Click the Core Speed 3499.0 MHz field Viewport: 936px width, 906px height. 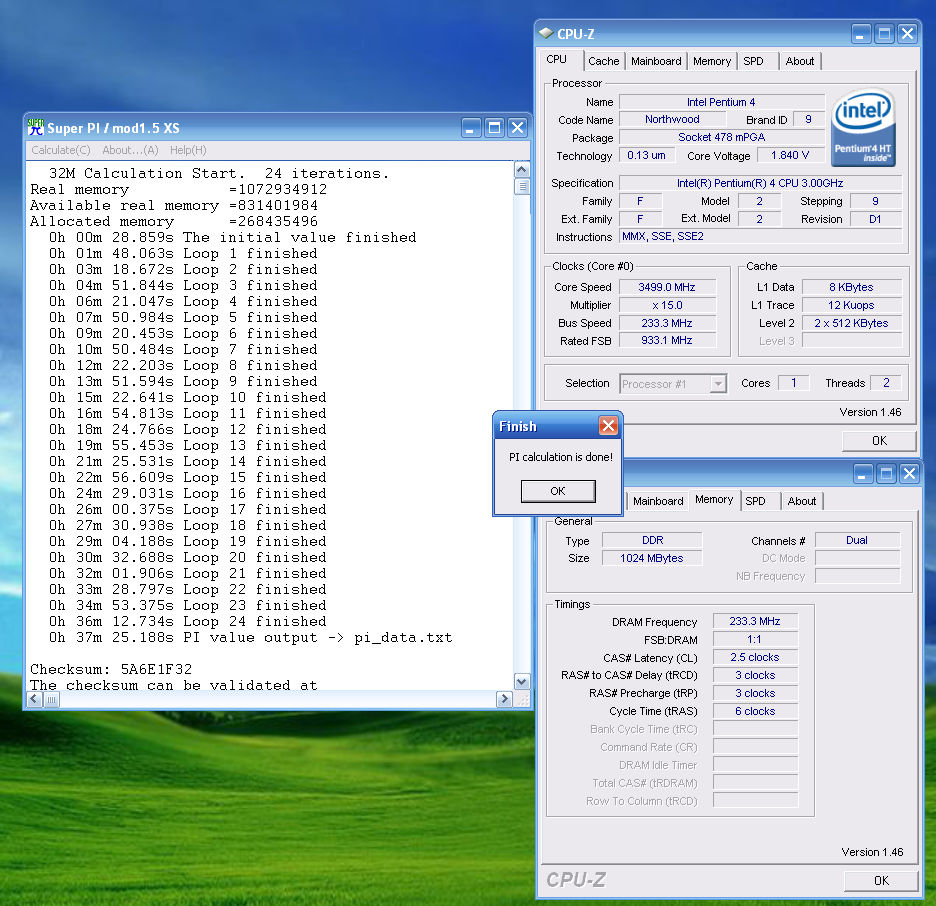tap(667, 287)
